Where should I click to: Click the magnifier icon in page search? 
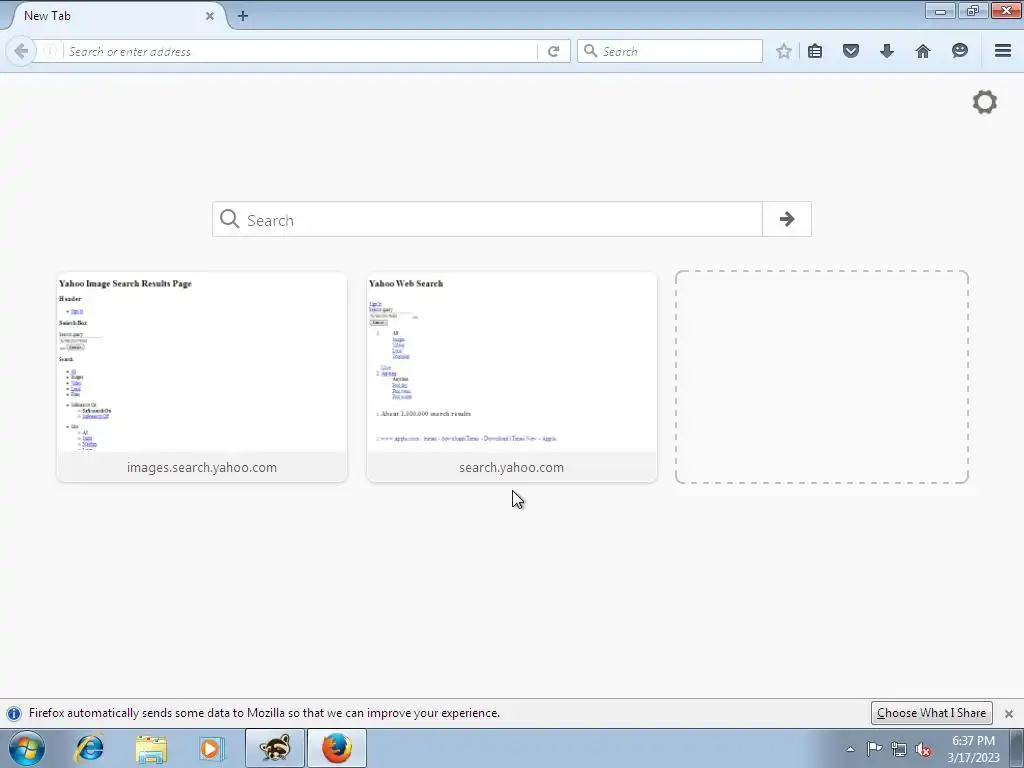click(x=229, y=219)
